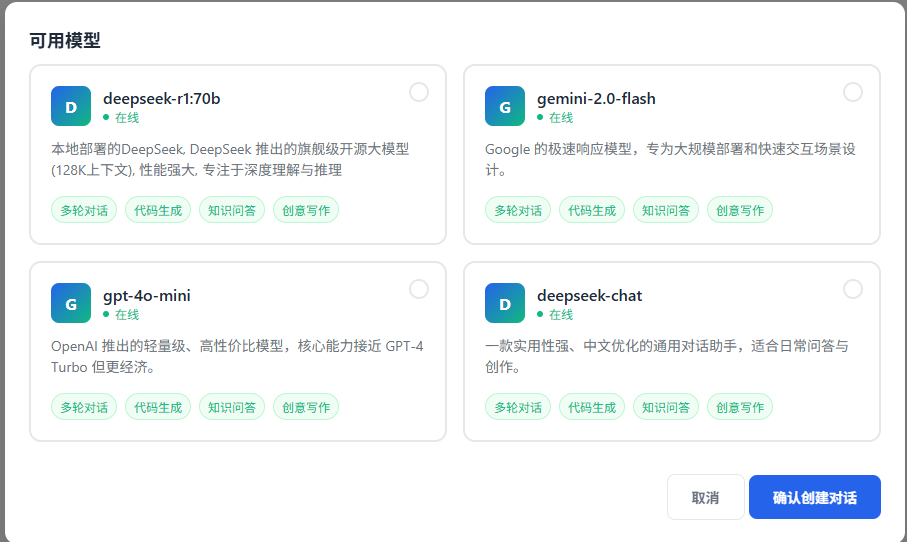Click the gpt-4o-mini model name
Viewport: 907px width, 542px height.
(146, 296)
